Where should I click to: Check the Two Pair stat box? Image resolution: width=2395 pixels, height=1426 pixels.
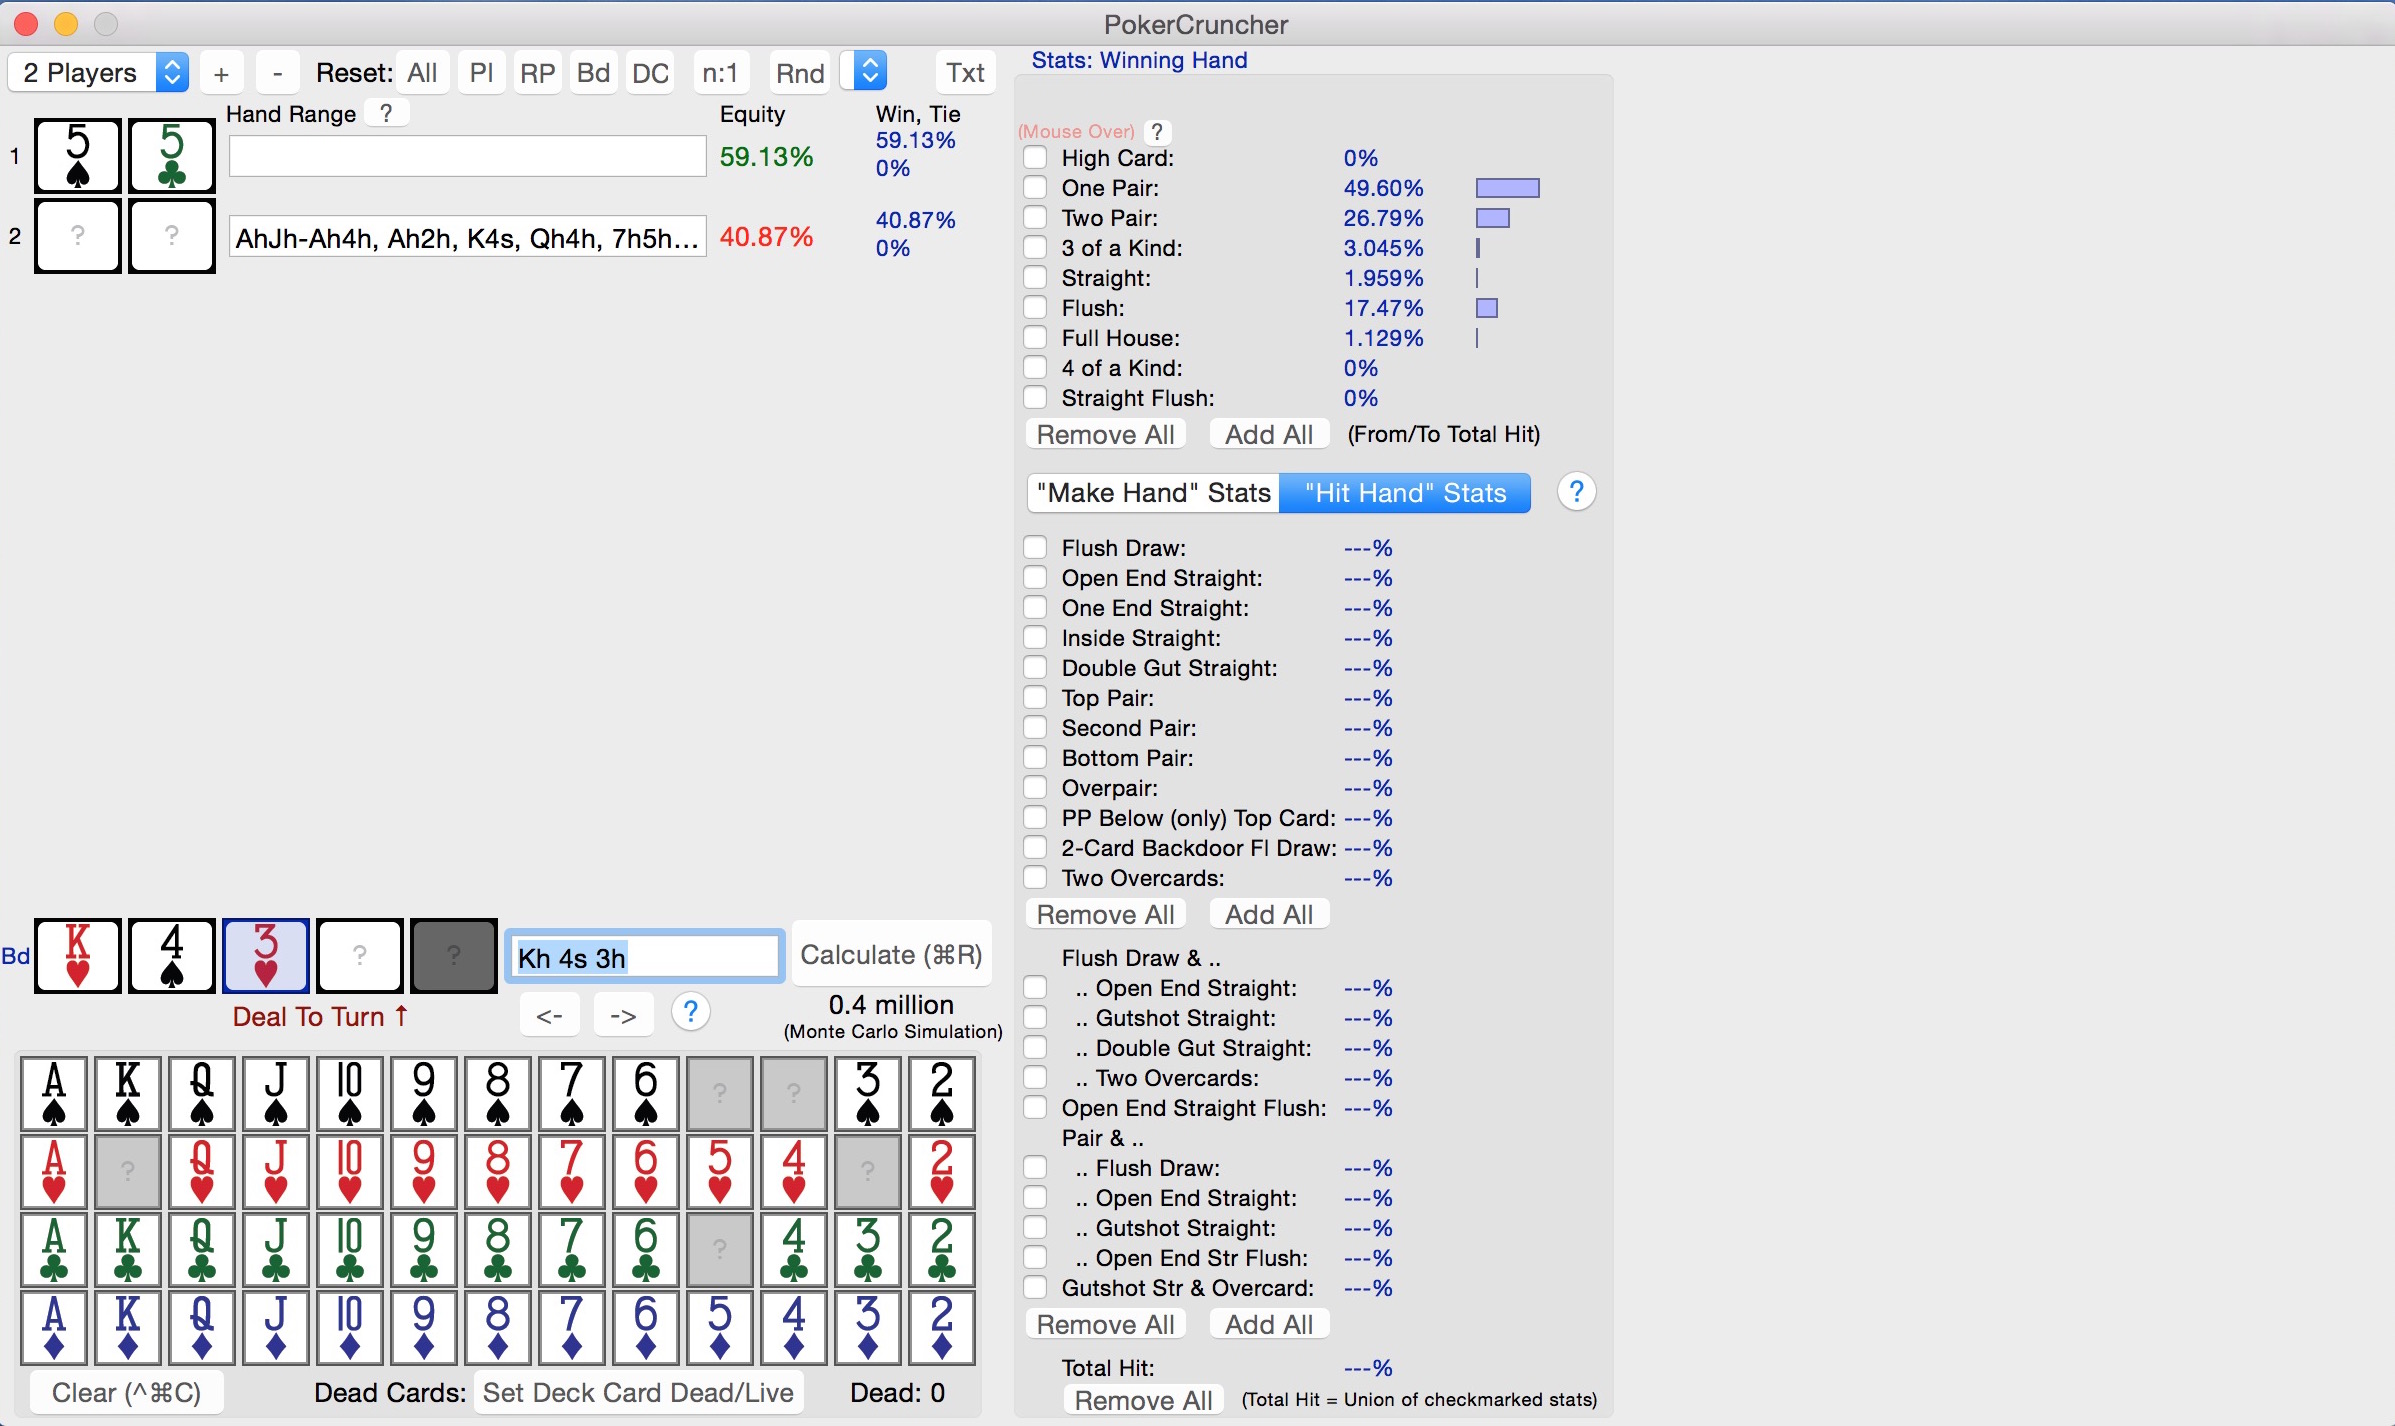pyautogui.click(x=1035, y=218)
